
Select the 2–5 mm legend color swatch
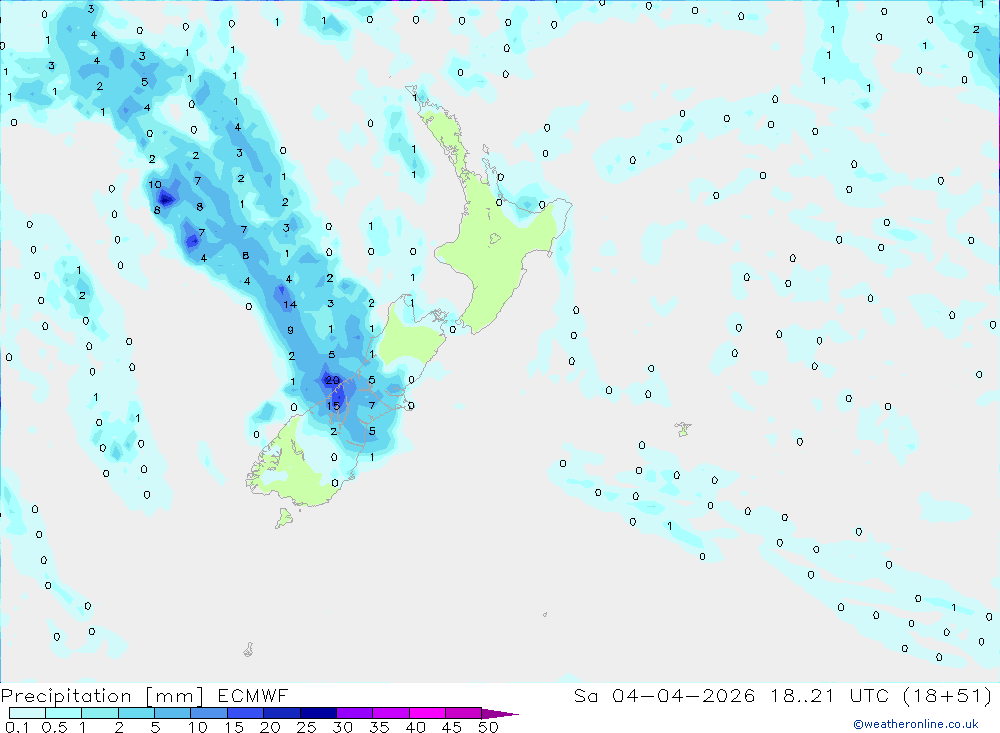tap(136, 713)
